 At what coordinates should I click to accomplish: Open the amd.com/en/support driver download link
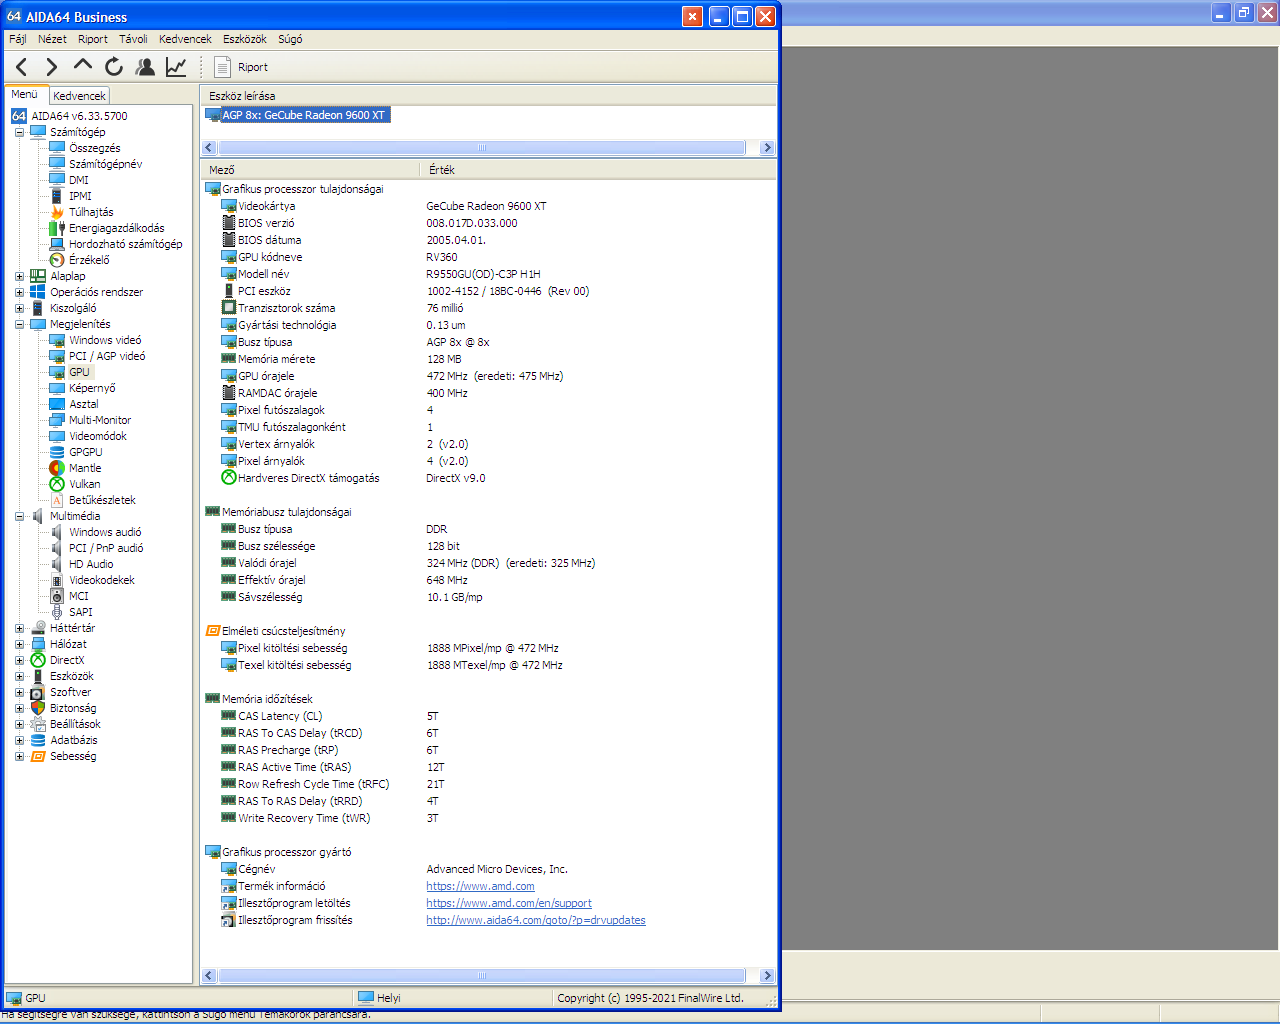pos(509,903)
